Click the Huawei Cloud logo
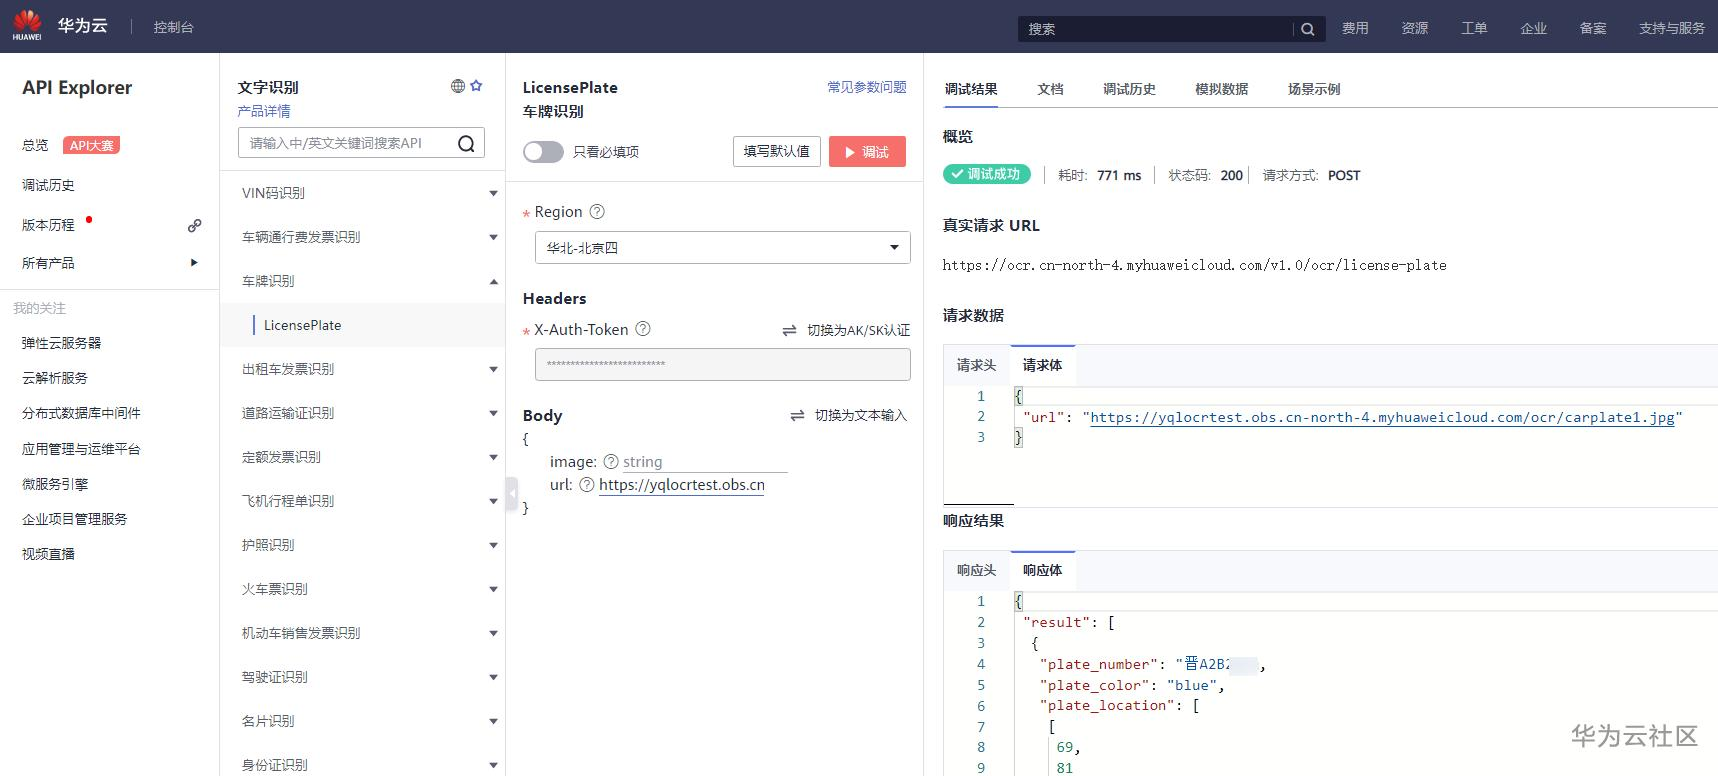 point(27,26)
